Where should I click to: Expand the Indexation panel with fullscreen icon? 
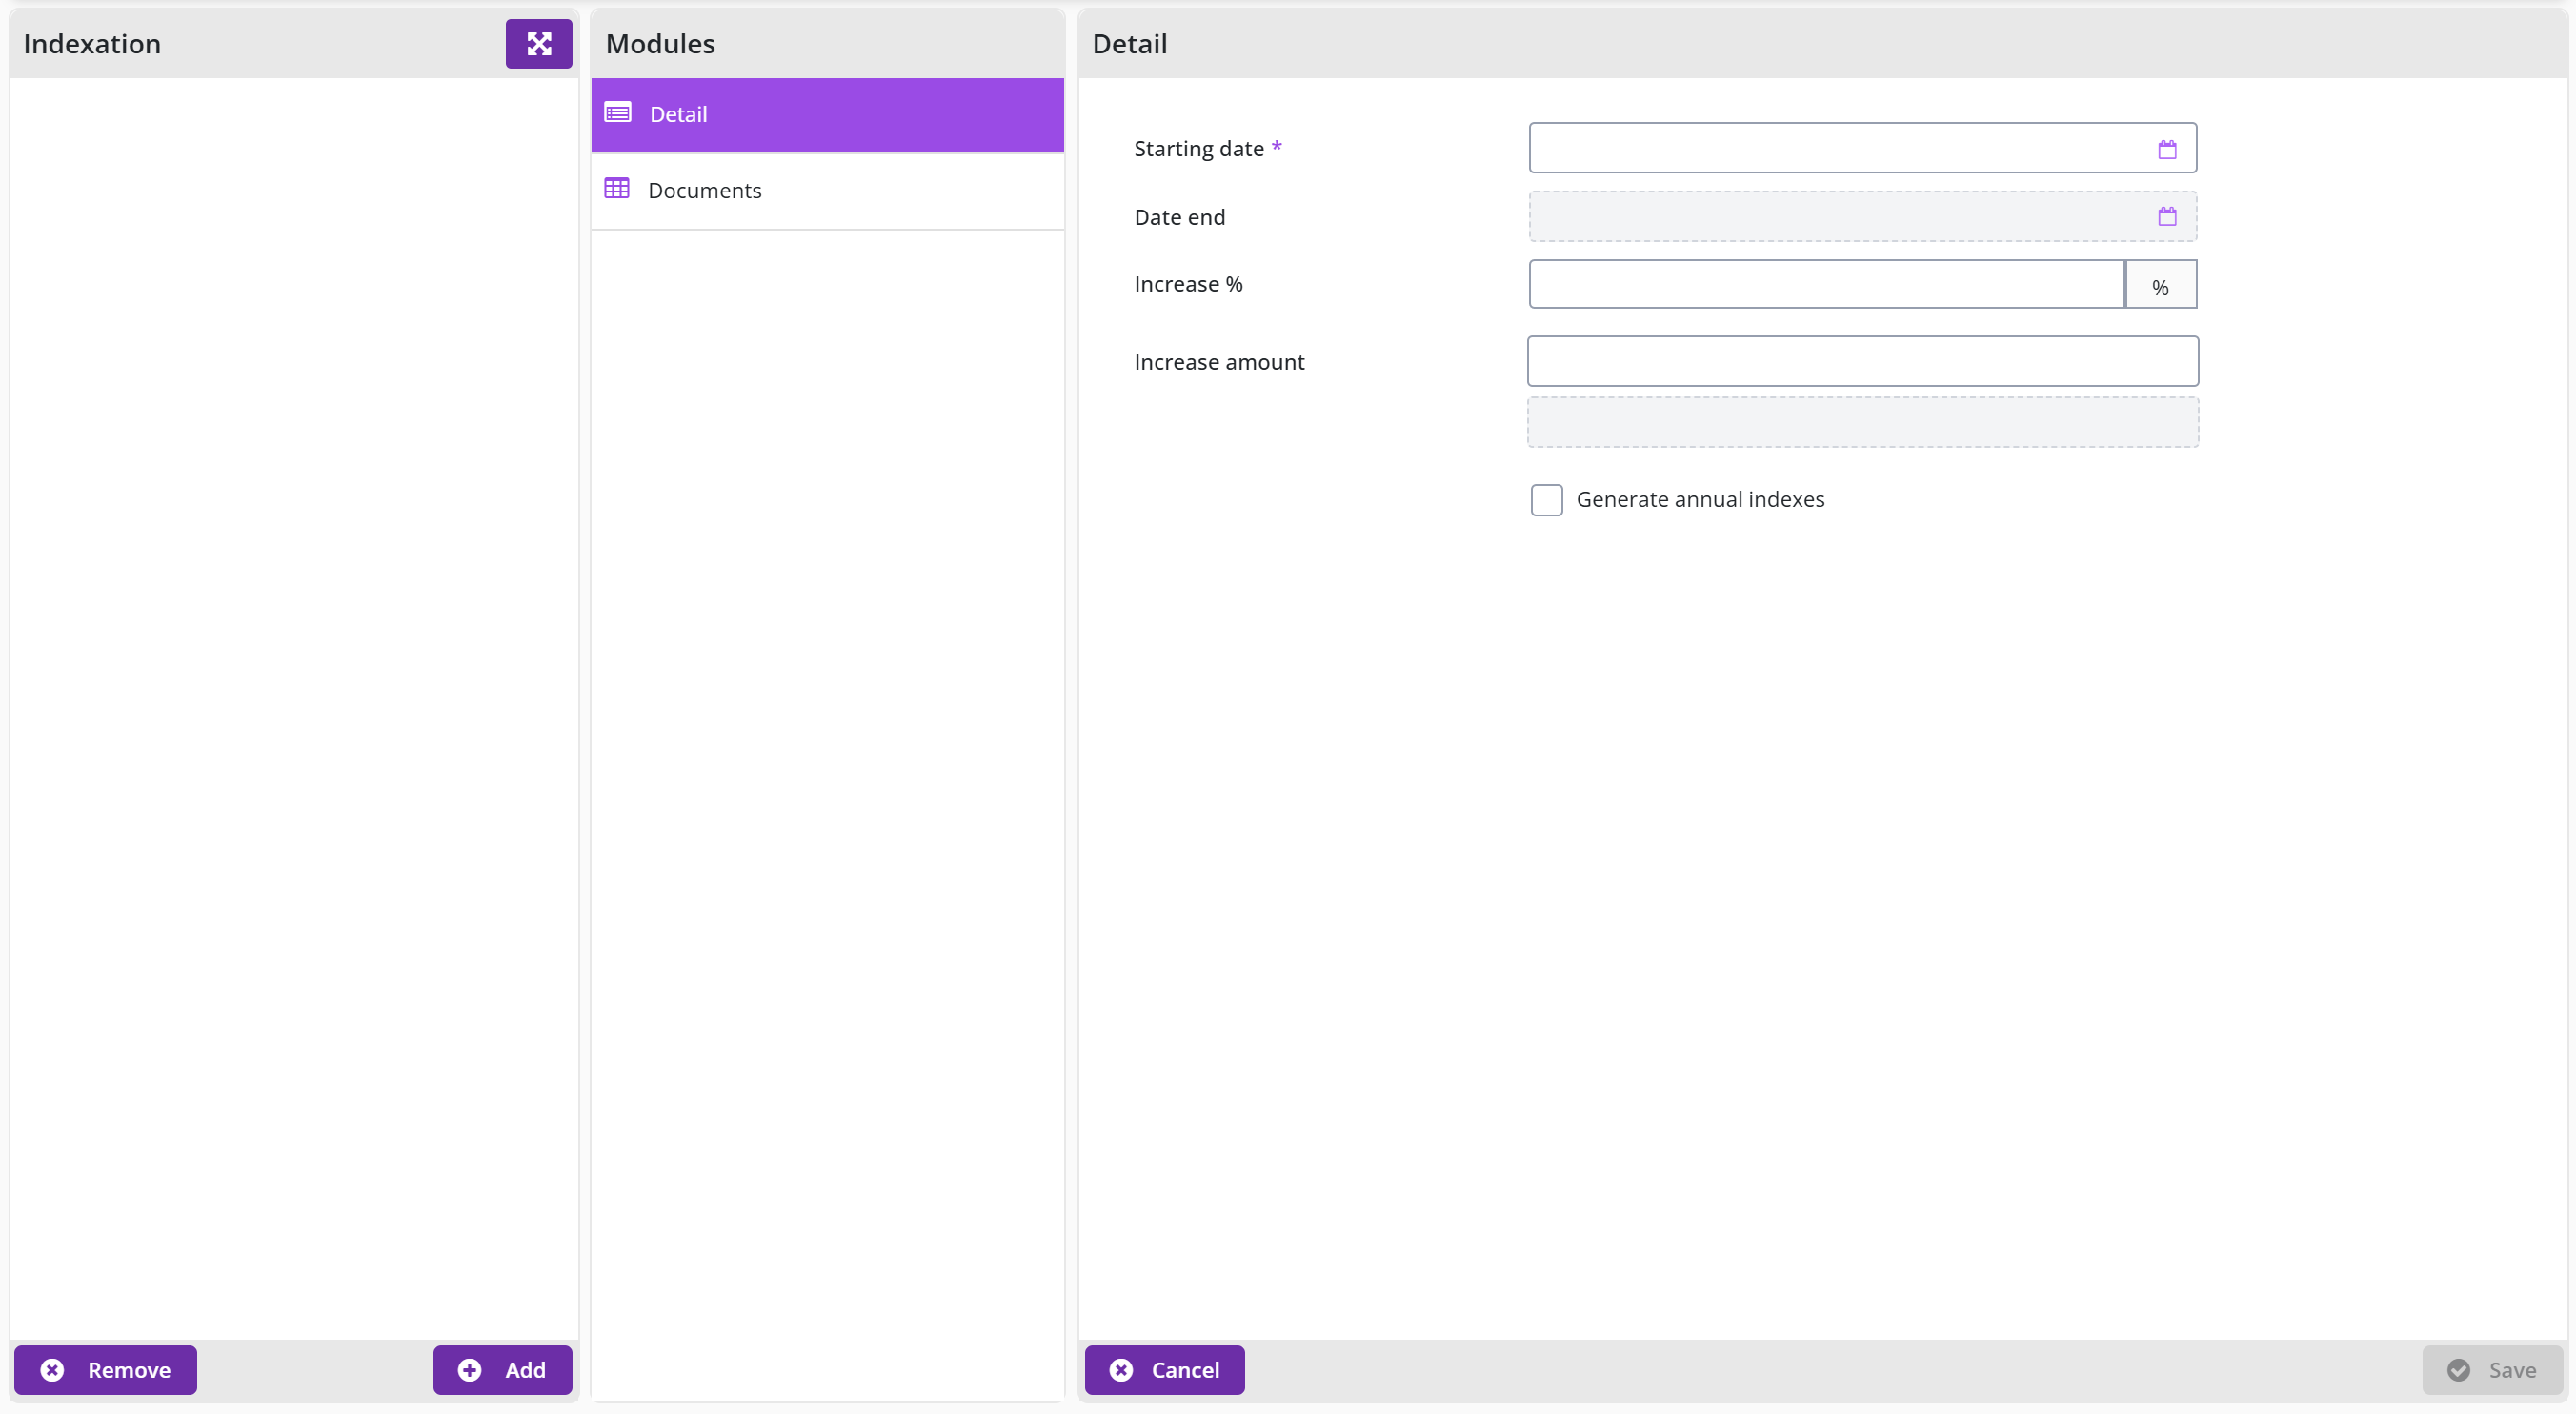coord(538,44)
